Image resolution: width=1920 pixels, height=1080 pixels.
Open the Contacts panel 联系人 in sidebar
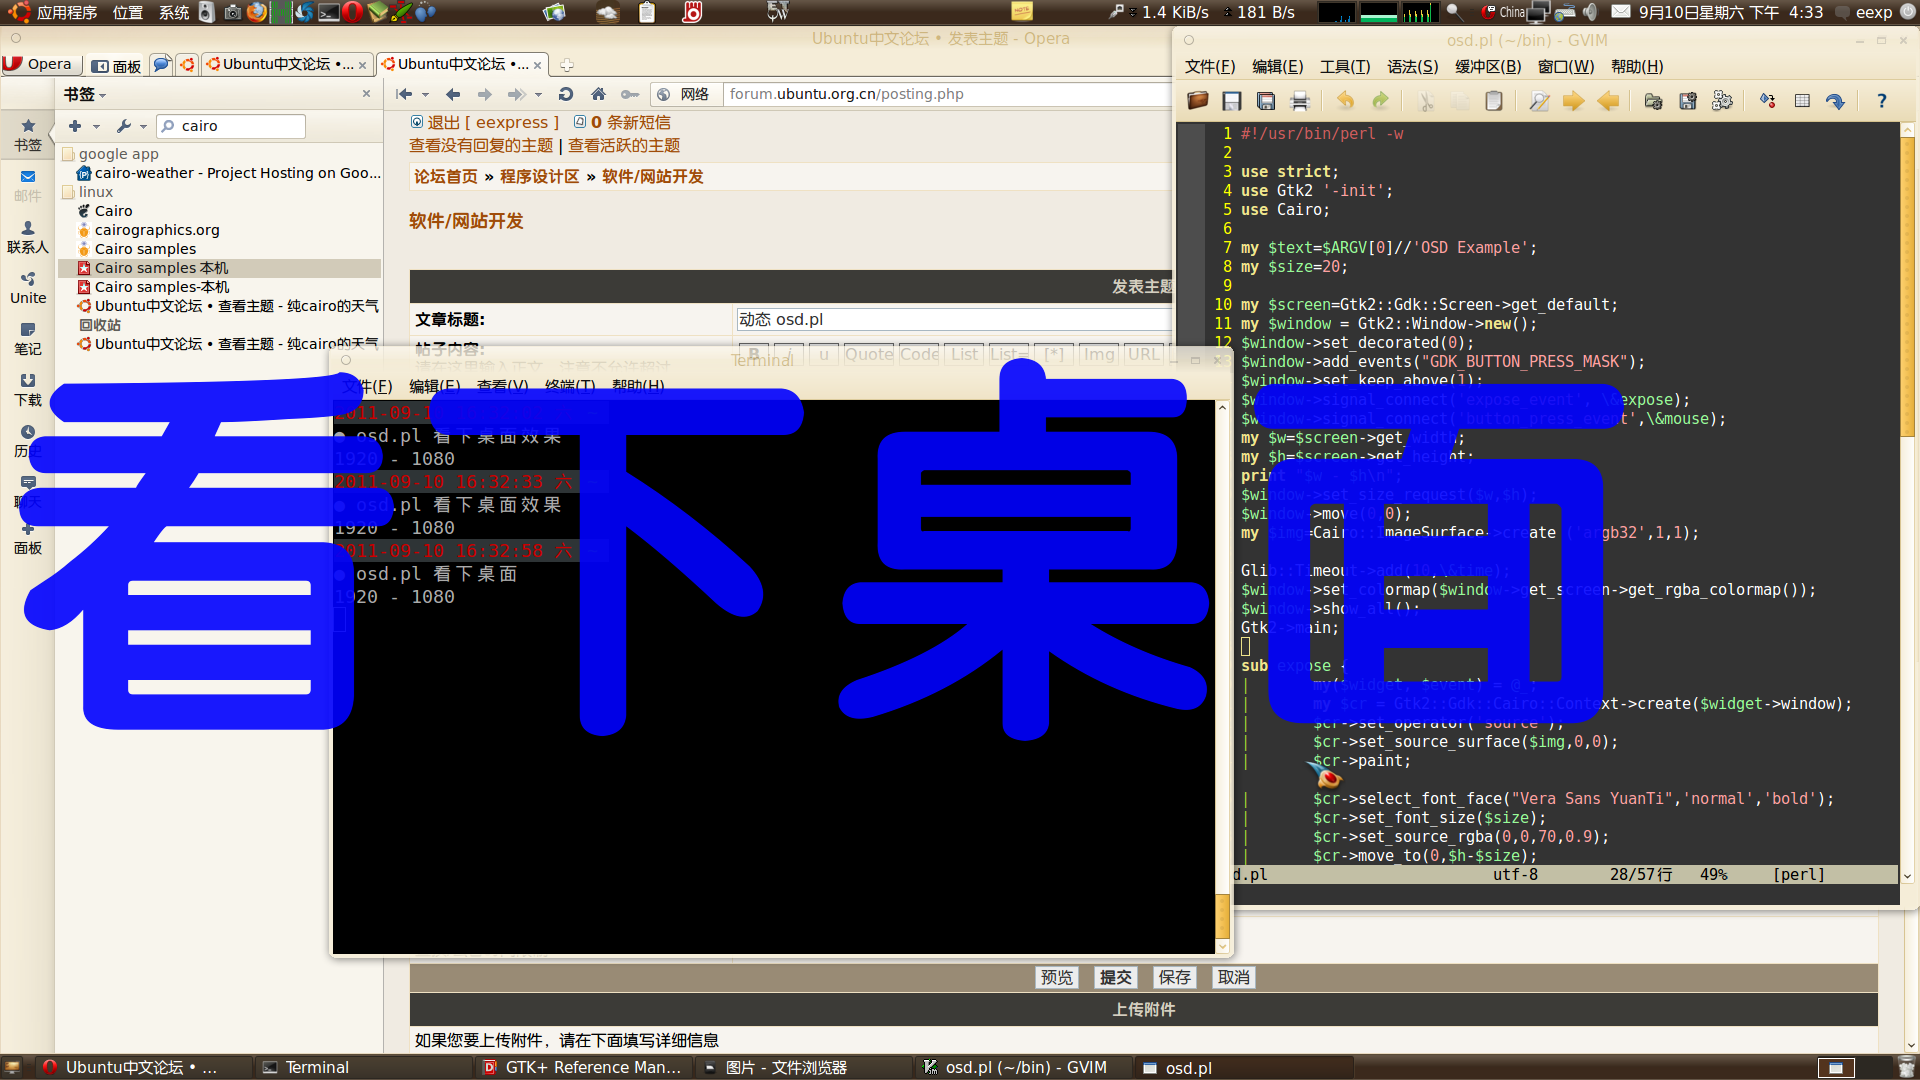[28, 237]
